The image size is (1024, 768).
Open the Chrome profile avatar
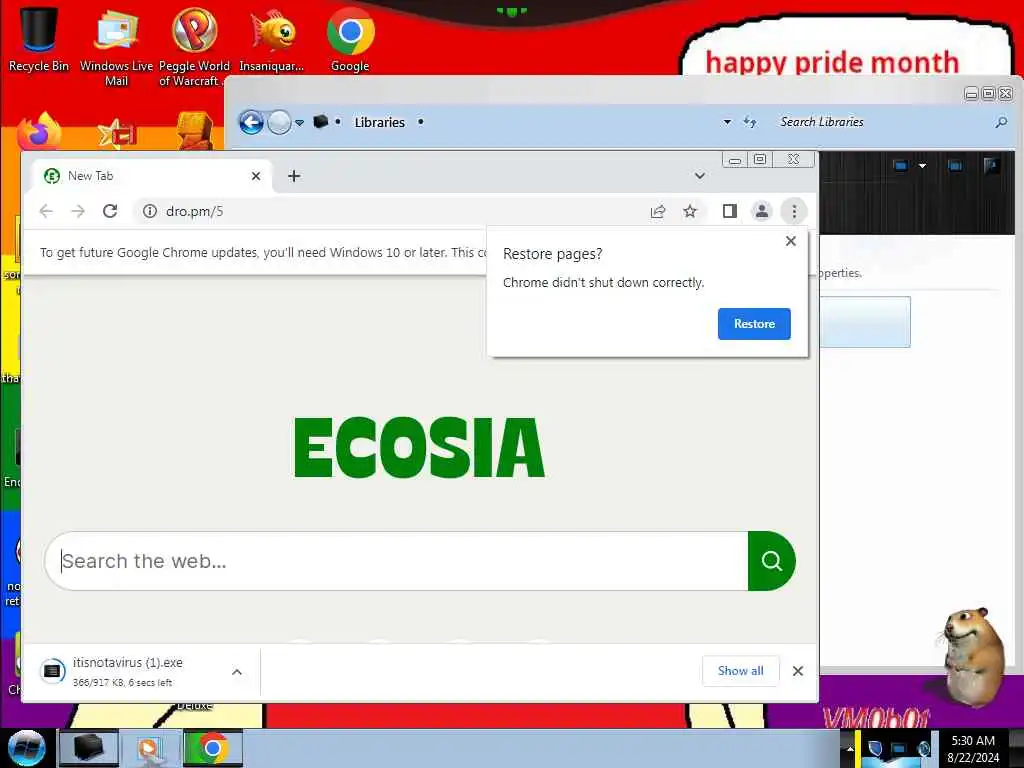[761, 211]
